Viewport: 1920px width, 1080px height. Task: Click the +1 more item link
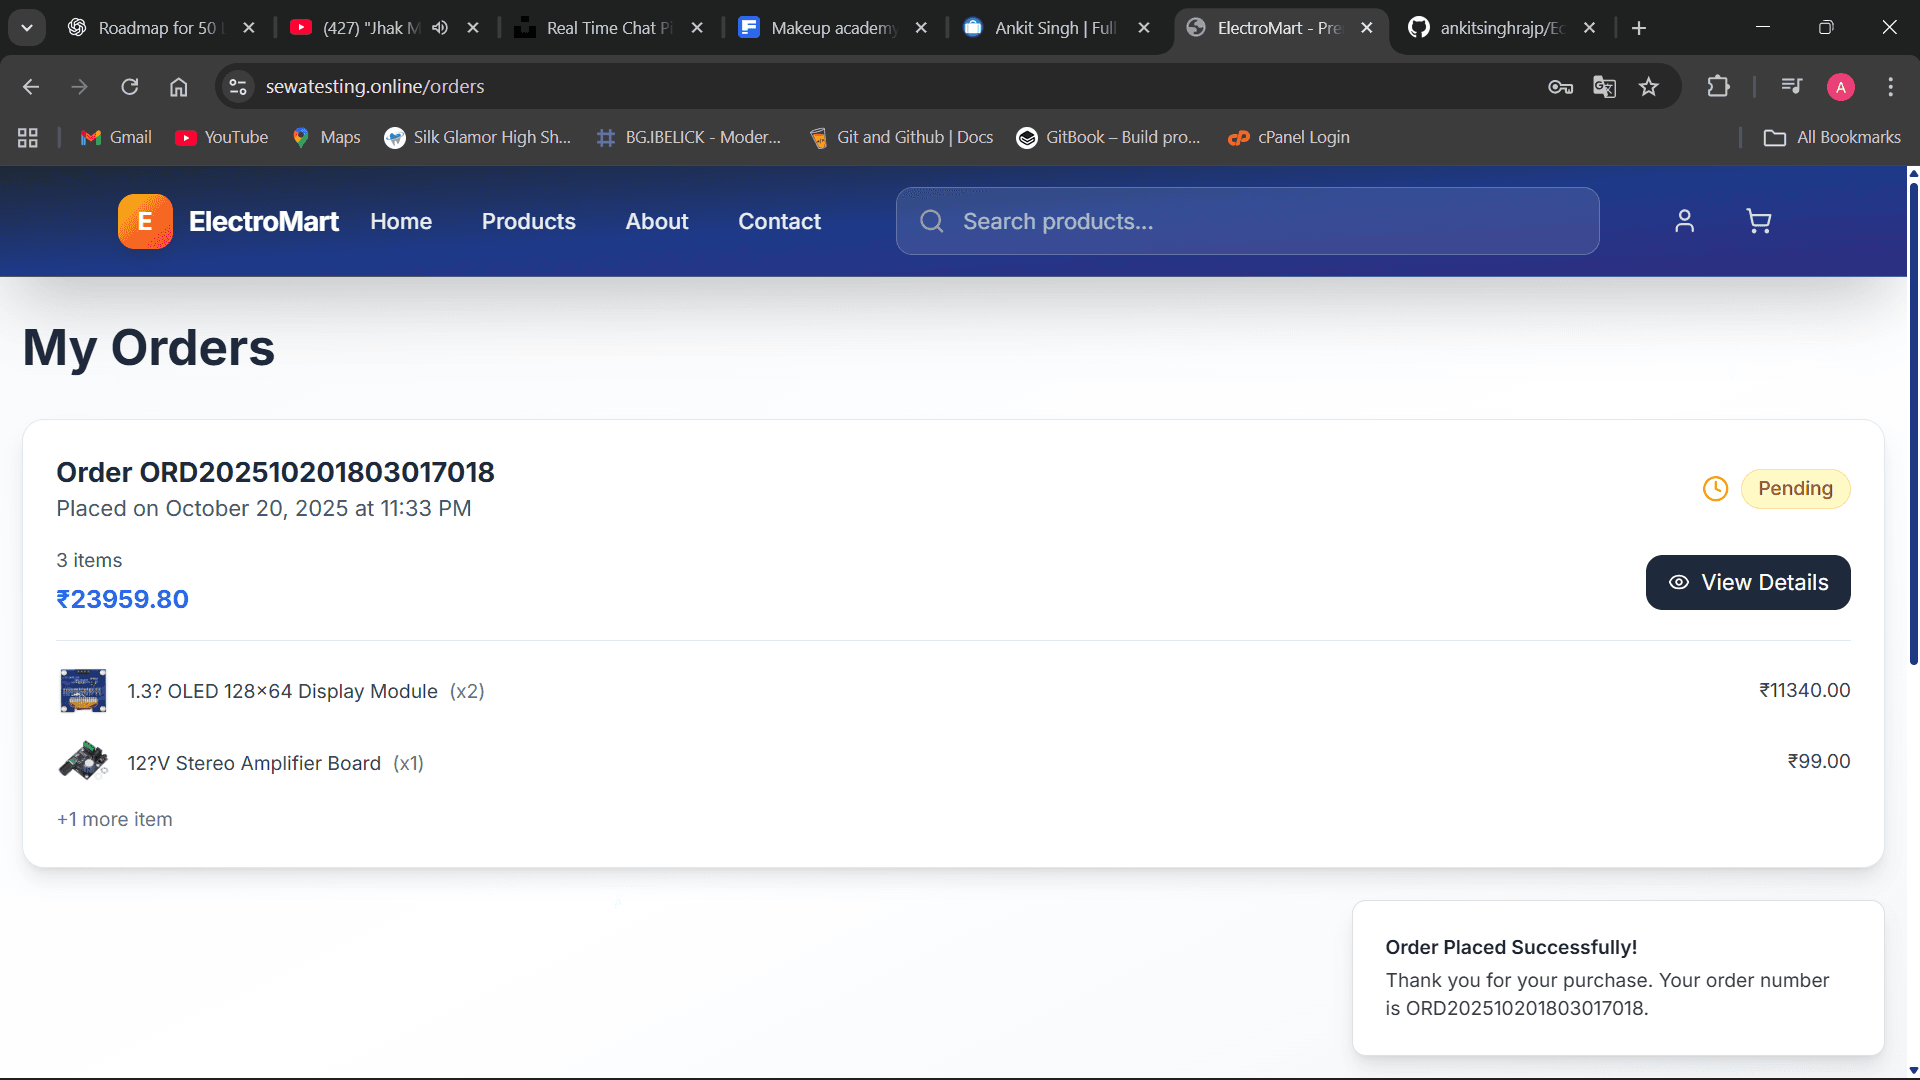click(x=115, y=819)
